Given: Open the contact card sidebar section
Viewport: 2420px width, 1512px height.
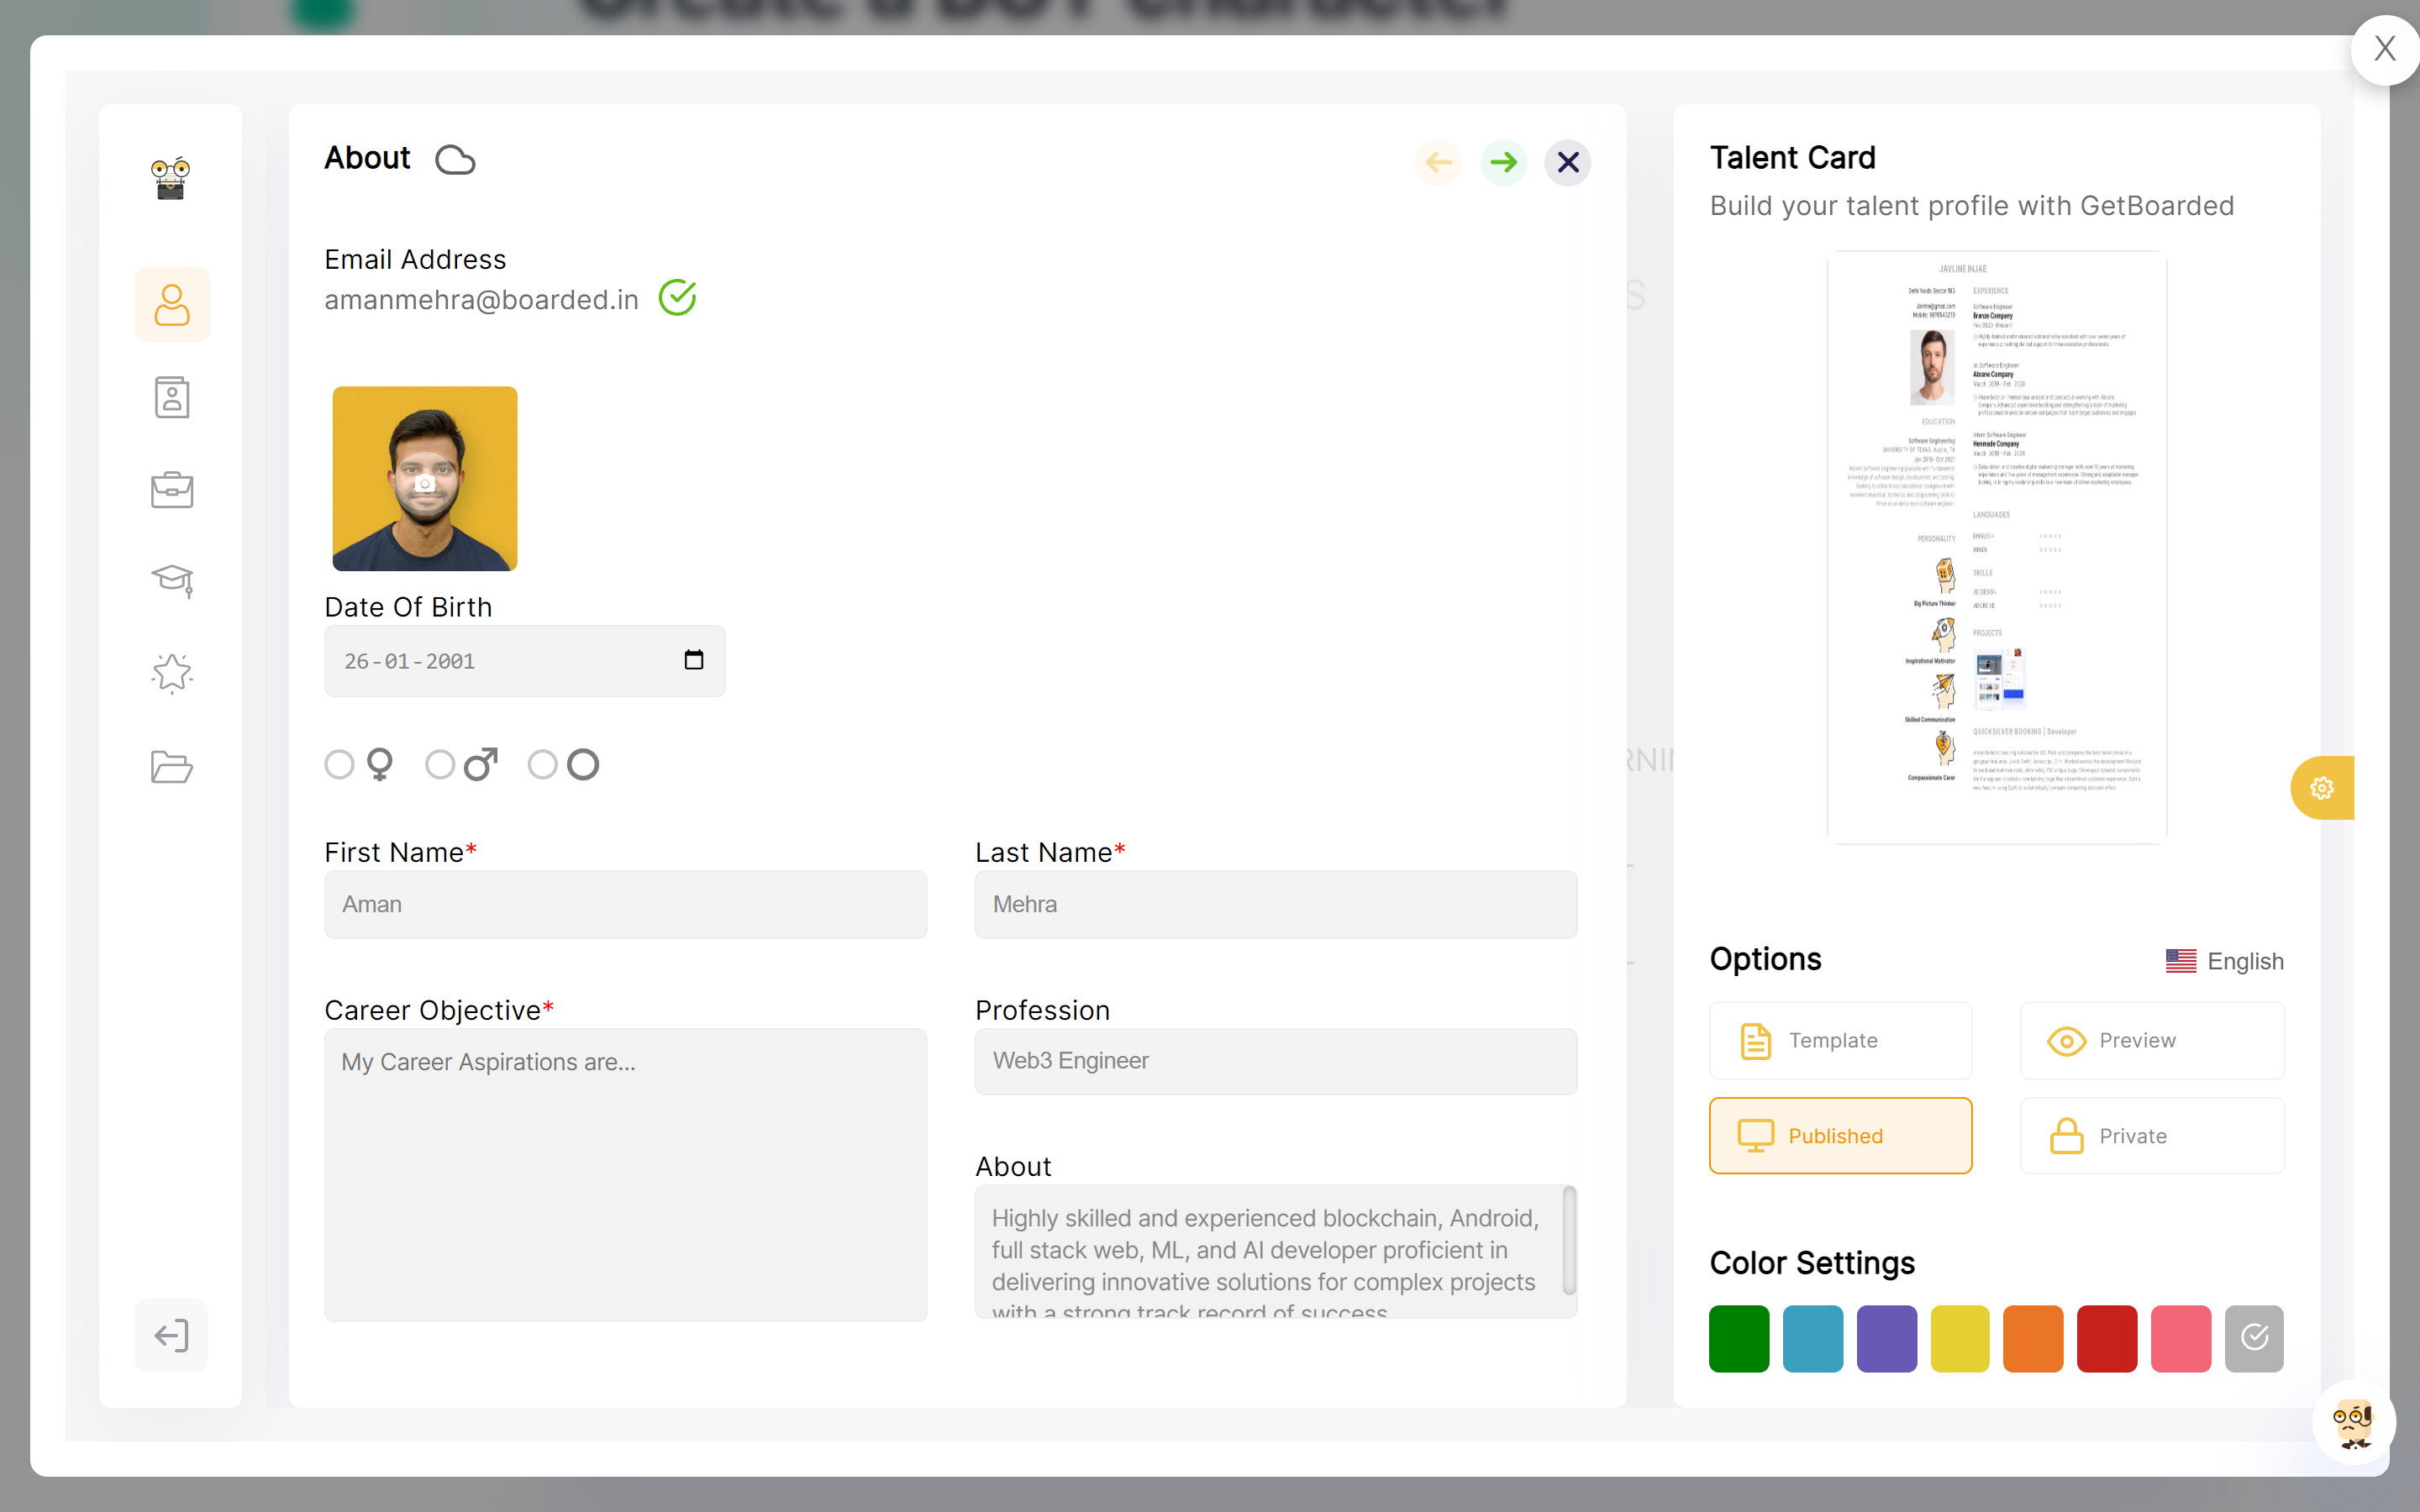Looking at the screenshot, I should click(172, 397).
